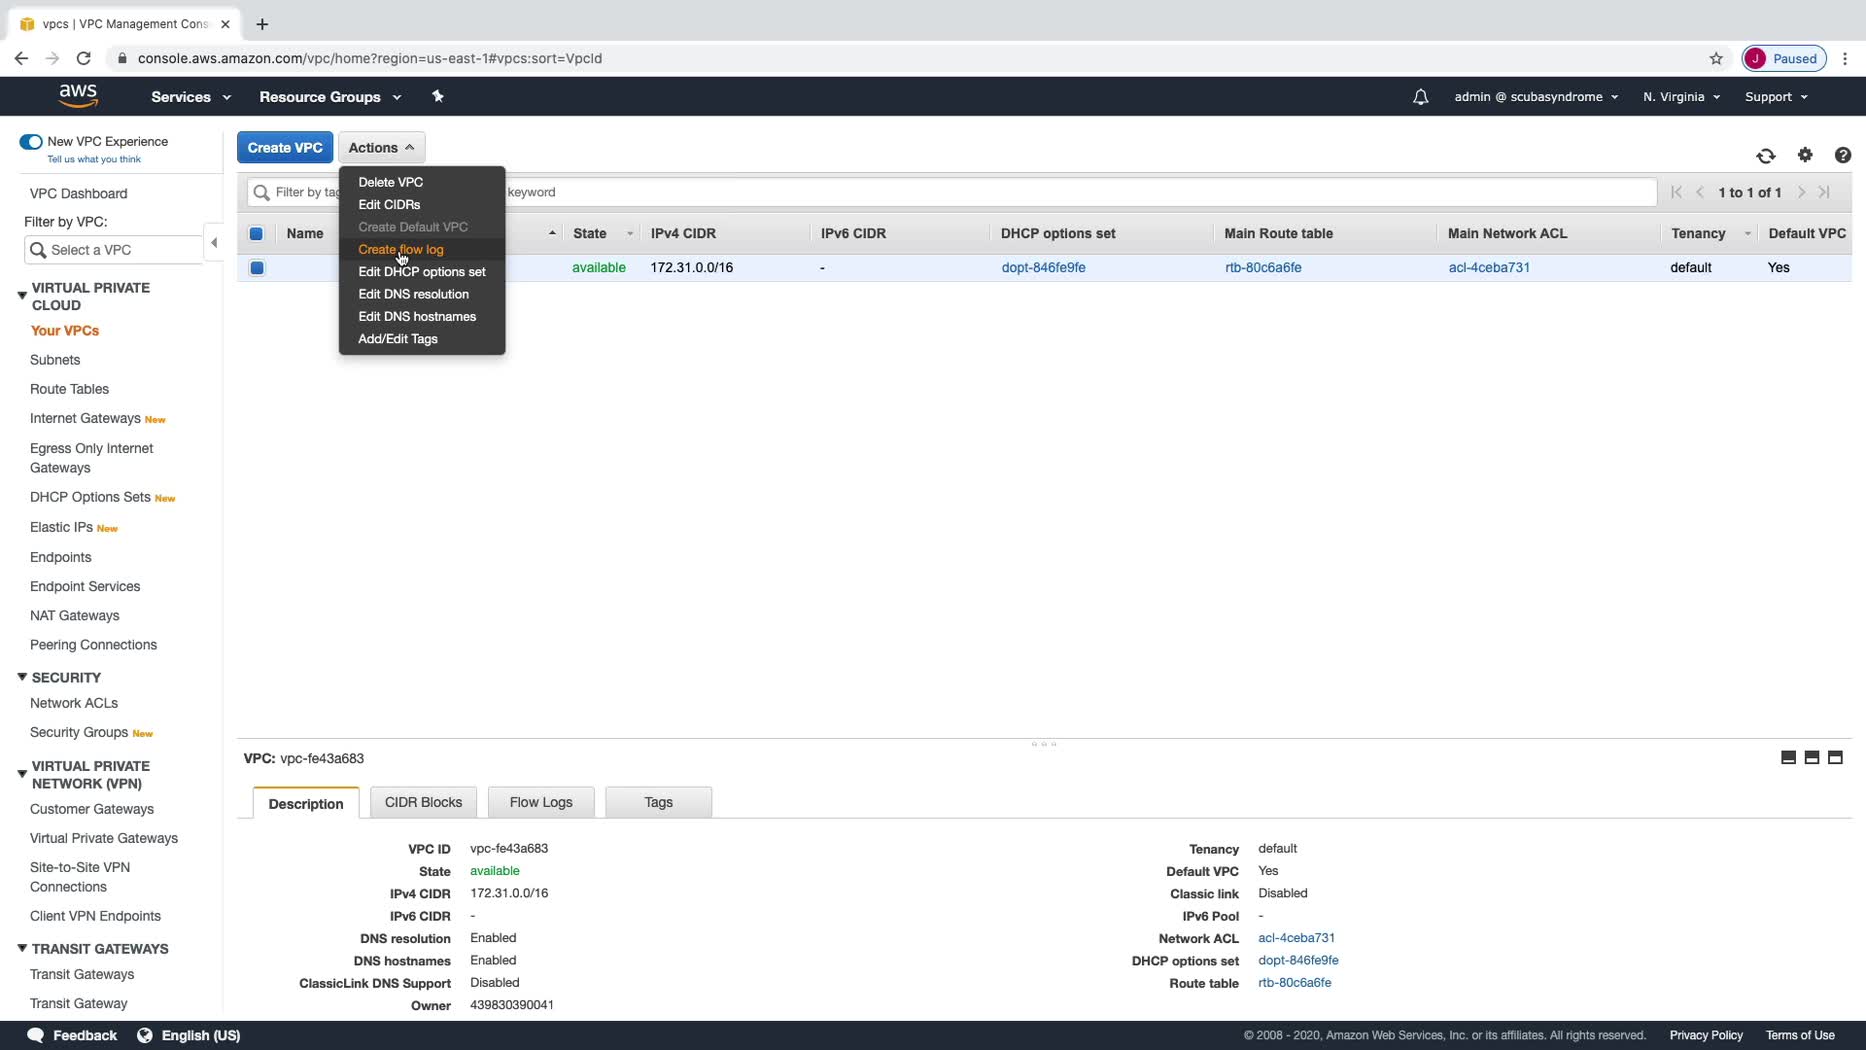Open Chrome's three-dot menu
The image size is (1866, 1050).
[x=1845, y=58]
